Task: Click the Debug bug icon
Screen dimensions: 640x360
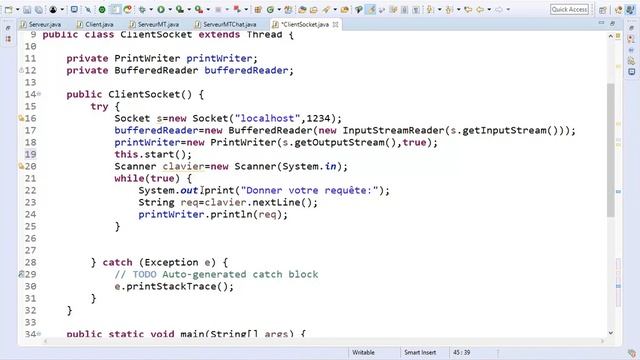Action: pyautogui.click(x=142, y=9)
